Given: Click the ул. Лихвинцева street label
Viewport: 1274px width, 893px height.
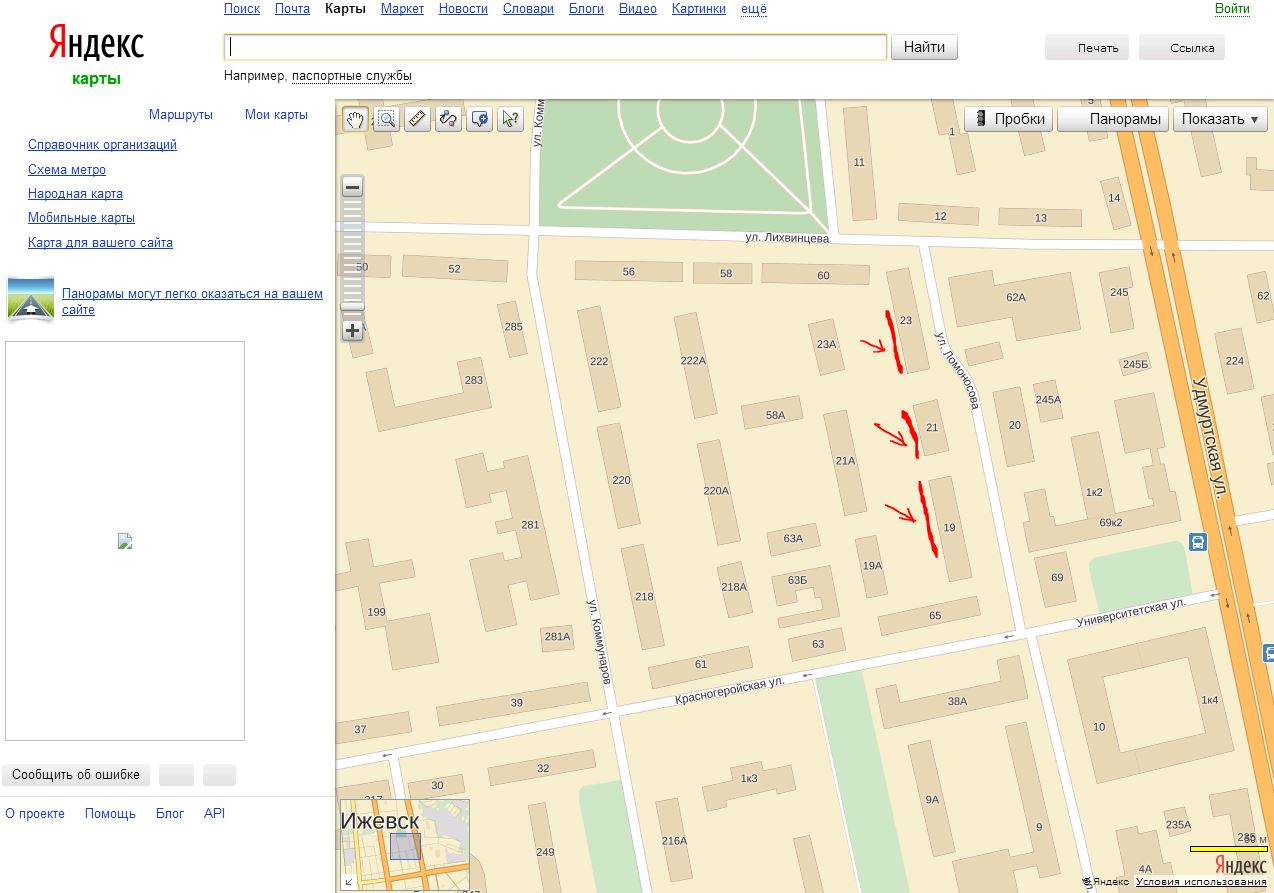Looking at the screenshot, I should coord(787,239).
